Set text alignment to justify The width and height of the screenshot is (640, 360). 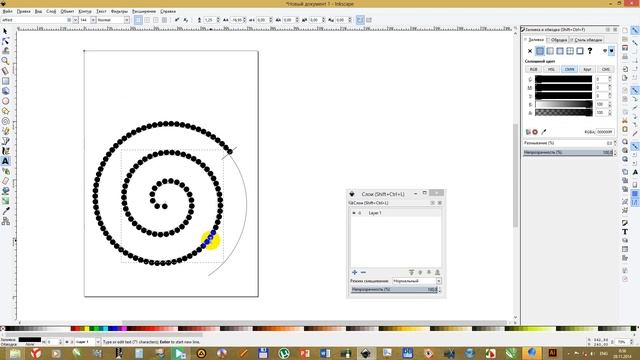pos(164,20)
